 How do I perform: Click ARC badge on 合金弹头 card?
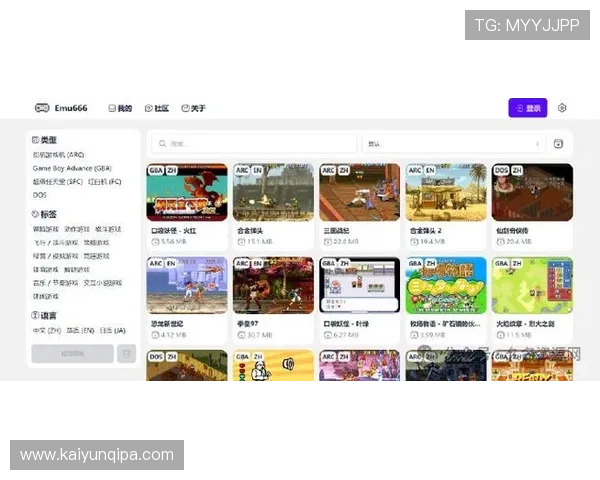[242, 170]
